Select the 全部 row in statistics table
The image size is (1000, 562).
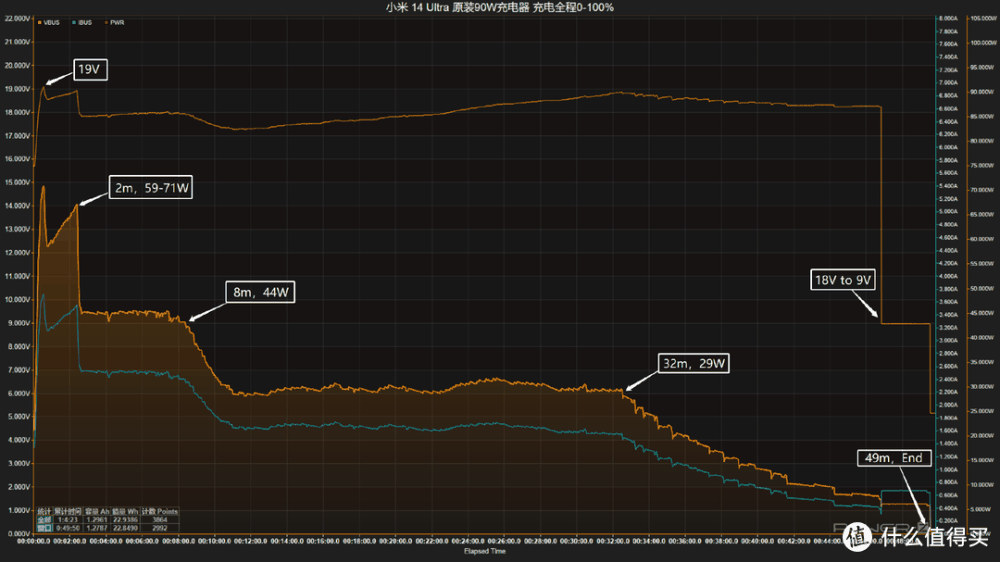43,518
